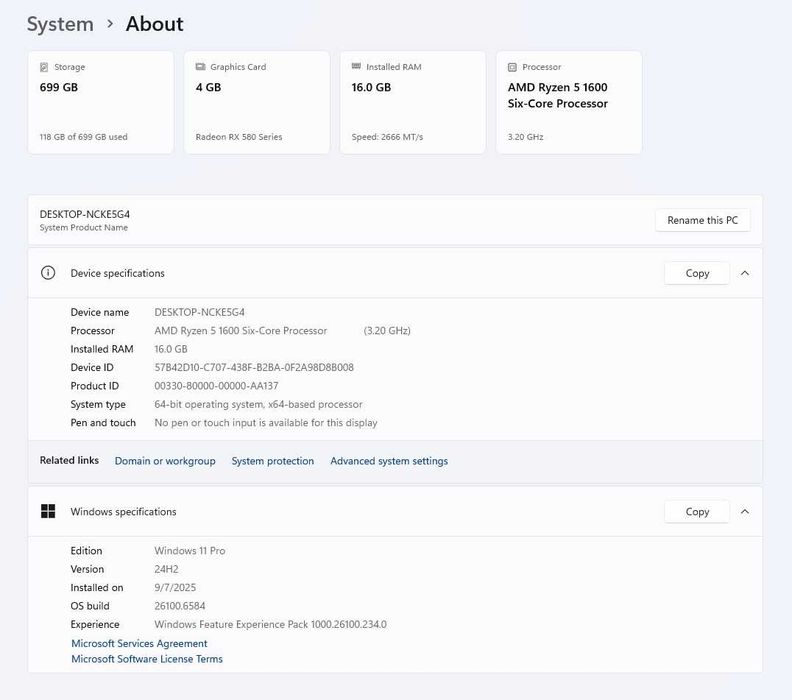Go back to System breadcrumb
792x700 pixels.
click(60, 24)
